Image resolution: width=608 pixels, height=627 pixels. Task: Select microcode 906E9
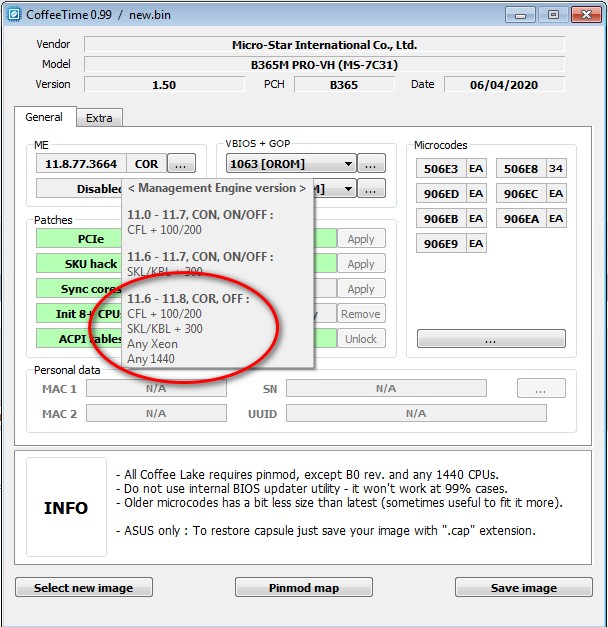tap(441, 244)
